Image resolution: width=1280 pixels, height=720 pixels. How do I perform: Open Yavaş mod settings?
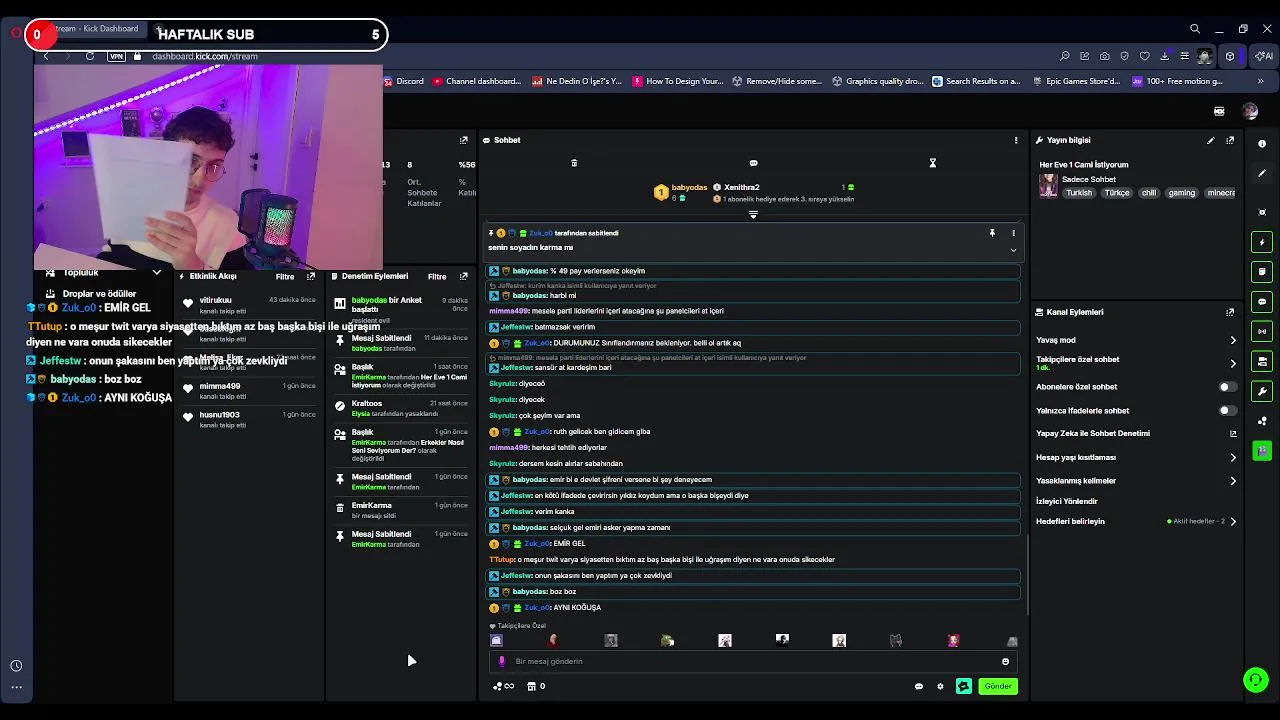click(1135, 340)
